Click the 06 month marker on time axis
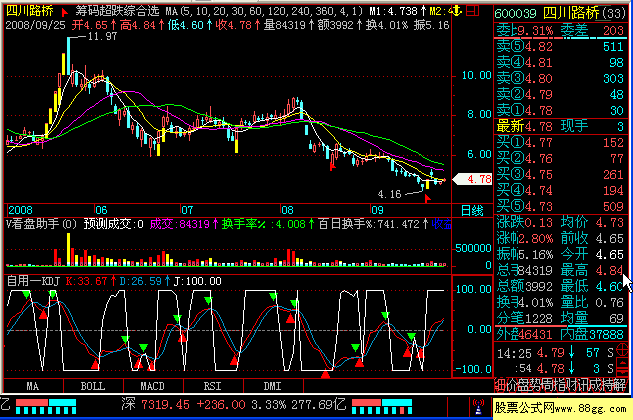 101,210
